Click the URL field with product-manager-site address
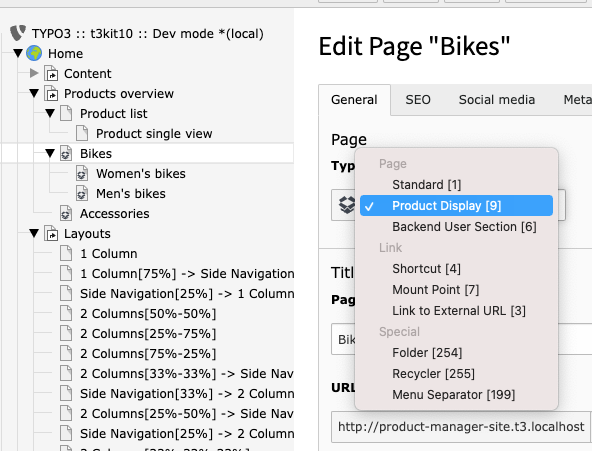Image resolution: width=592 pixels, height=451 pixels. [x=461, y=427]
